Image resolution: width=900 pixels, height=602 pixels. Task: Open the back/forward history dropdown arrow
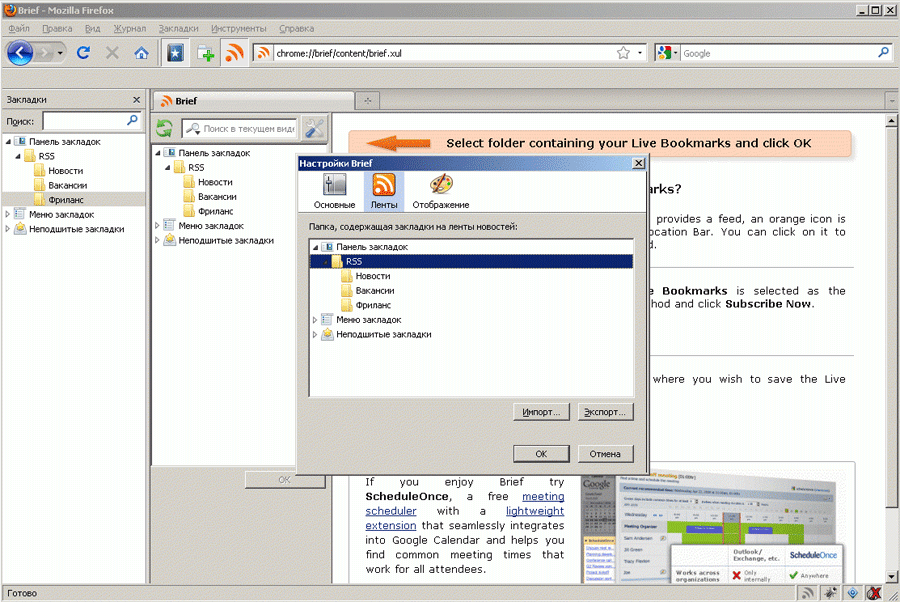click(60, 53)
